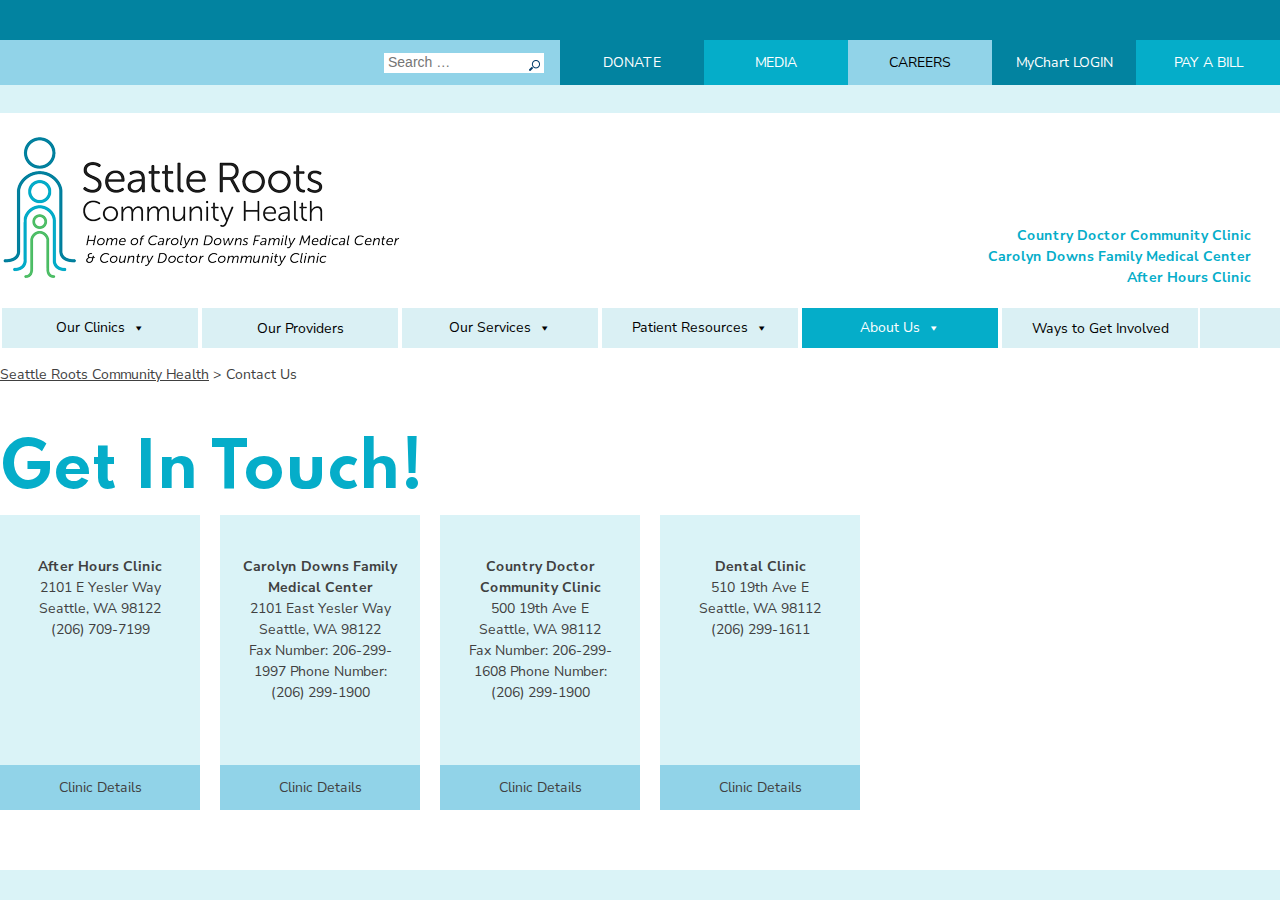Expand the Patient Resources menu
This screenshot has width=1280, height=900.
[700, 328]
